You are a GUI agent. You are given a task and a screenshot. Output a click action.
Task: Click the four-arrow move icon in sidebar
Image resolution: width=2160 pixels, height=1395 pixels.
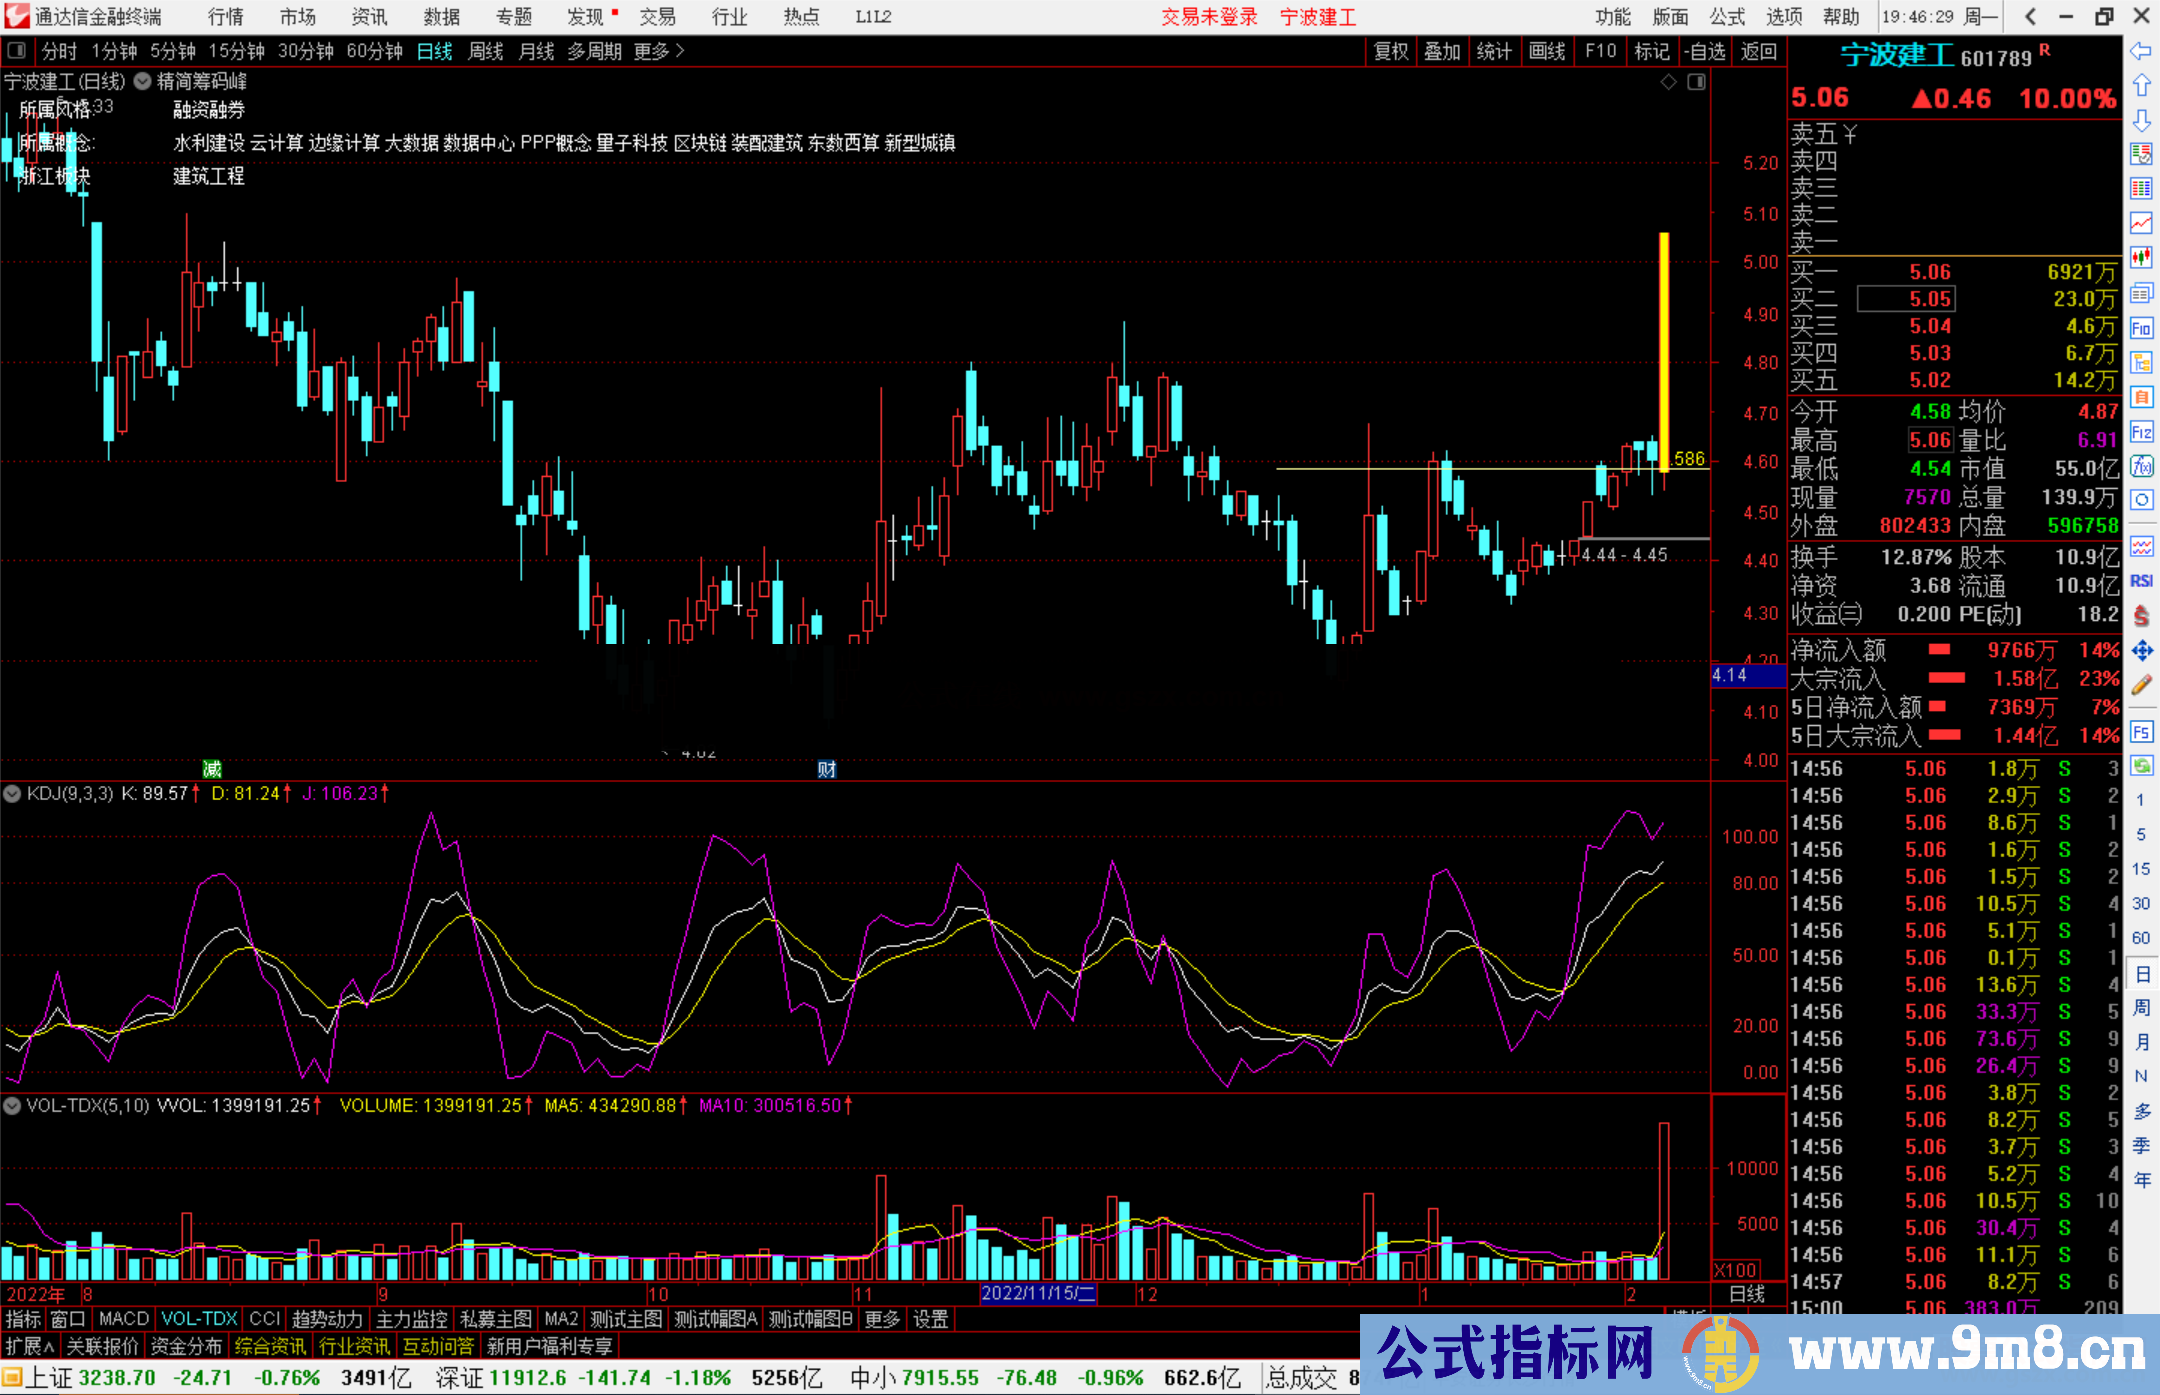(2141, 651)
